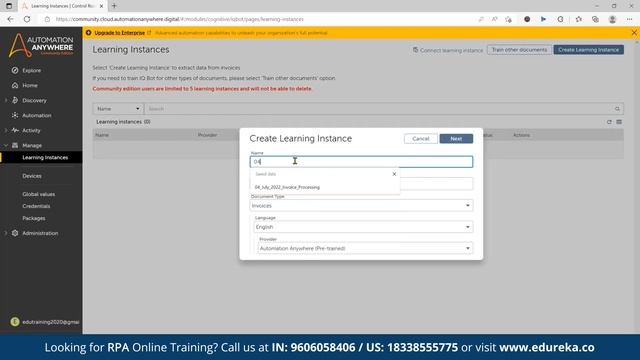Viewport: 640px width, 360px height.
Task: Cancel the Create Learning Instance dialog
Action: 421,139
